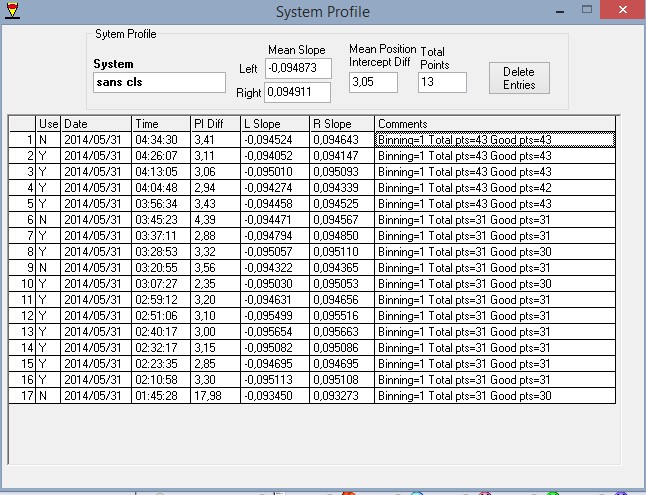Toggle Use value Y in row 2
Screen dimensions: 646x495
click(x=48, y=156)
